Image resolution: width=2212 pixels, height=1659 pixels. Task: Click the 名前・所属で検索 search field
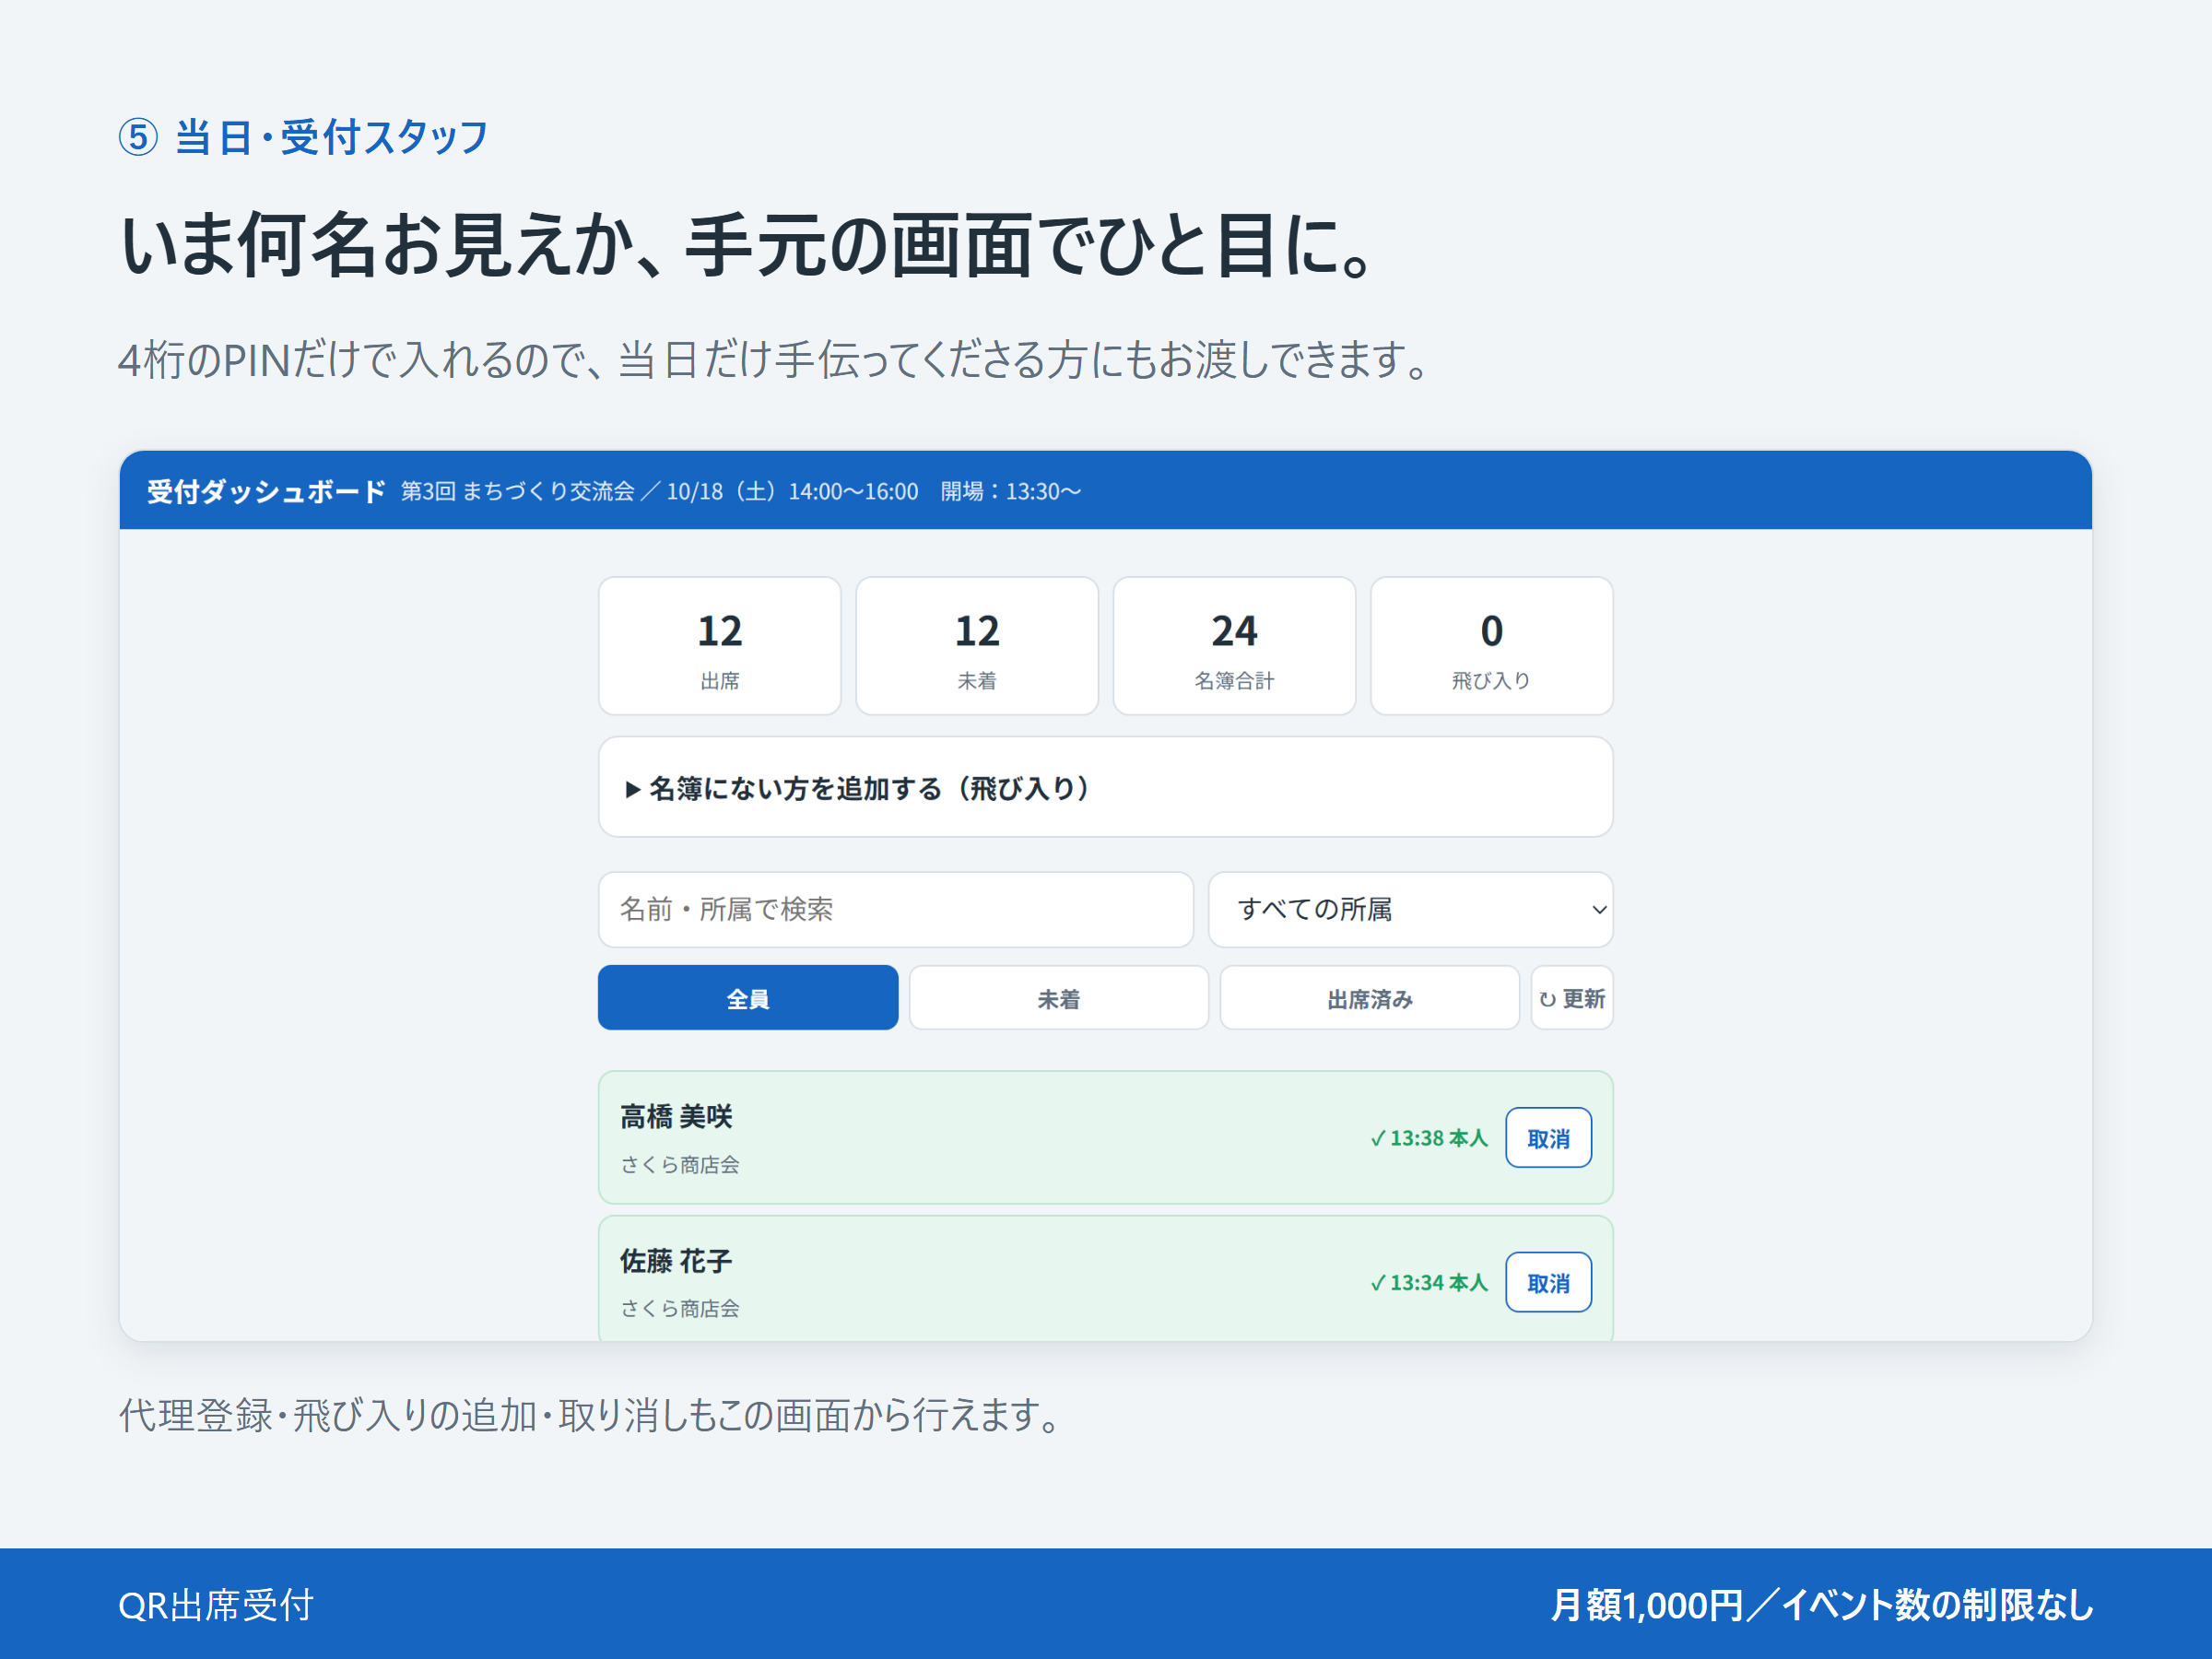(896, 909)
